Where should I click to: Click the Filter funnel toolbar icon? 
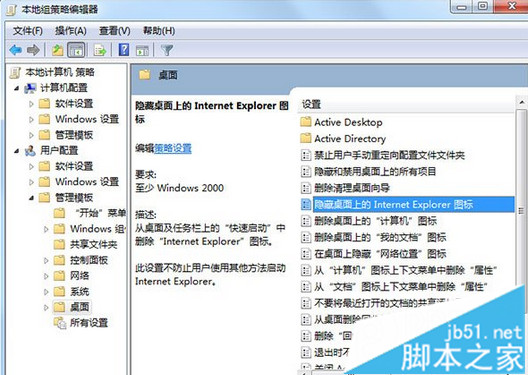coord(167,50)
